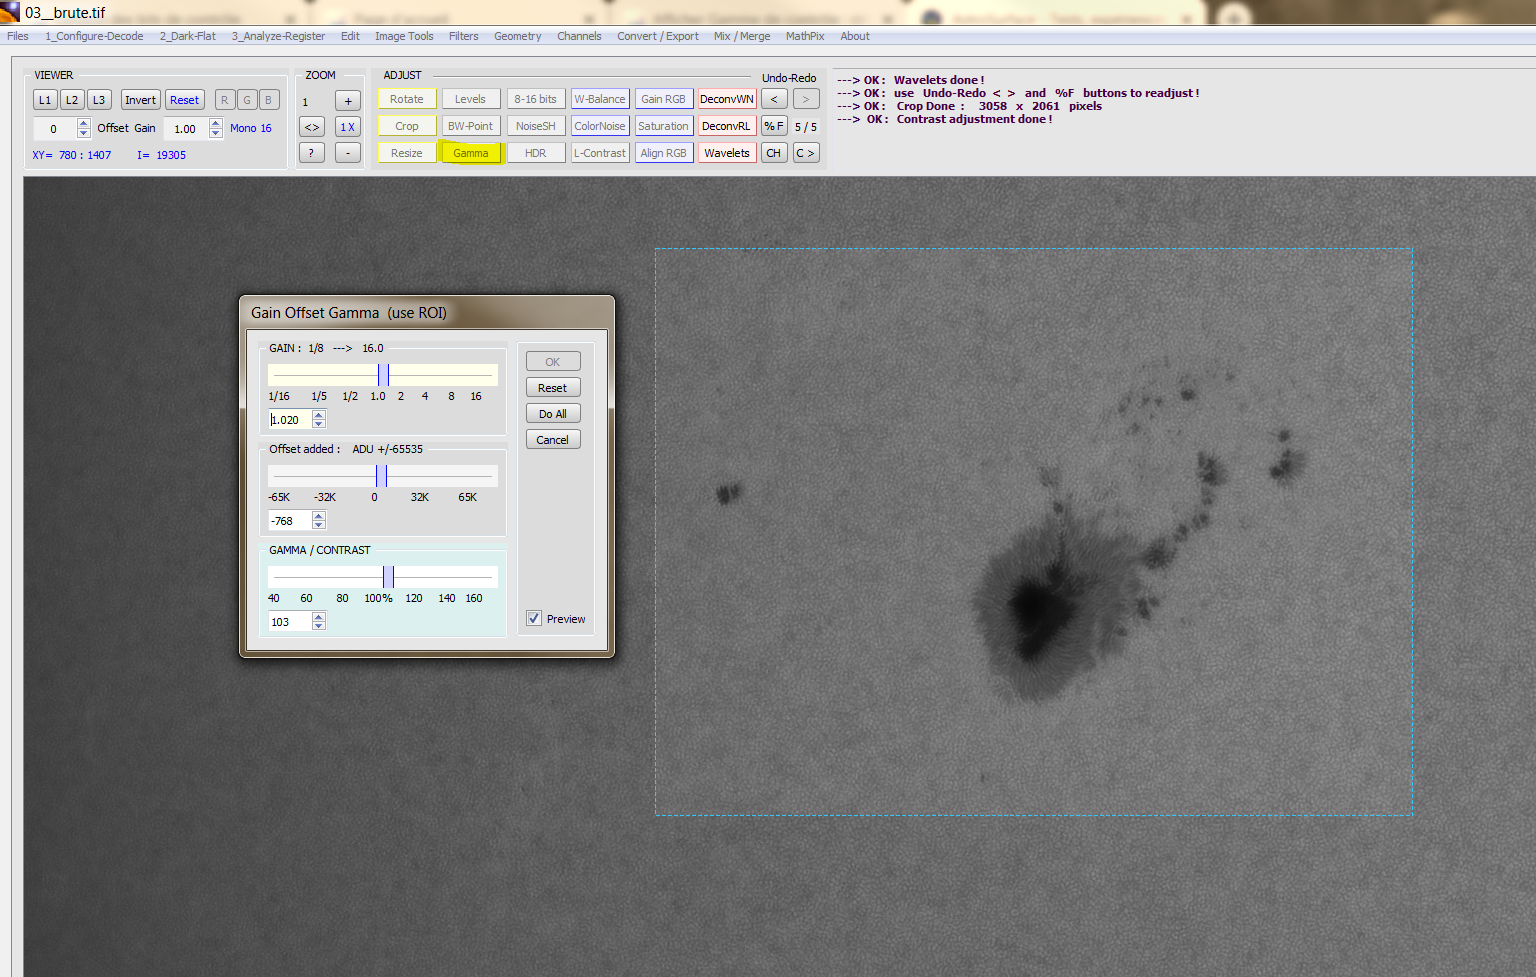
Task: Select the L2 viewer layer button
Action: pos(72,100)
